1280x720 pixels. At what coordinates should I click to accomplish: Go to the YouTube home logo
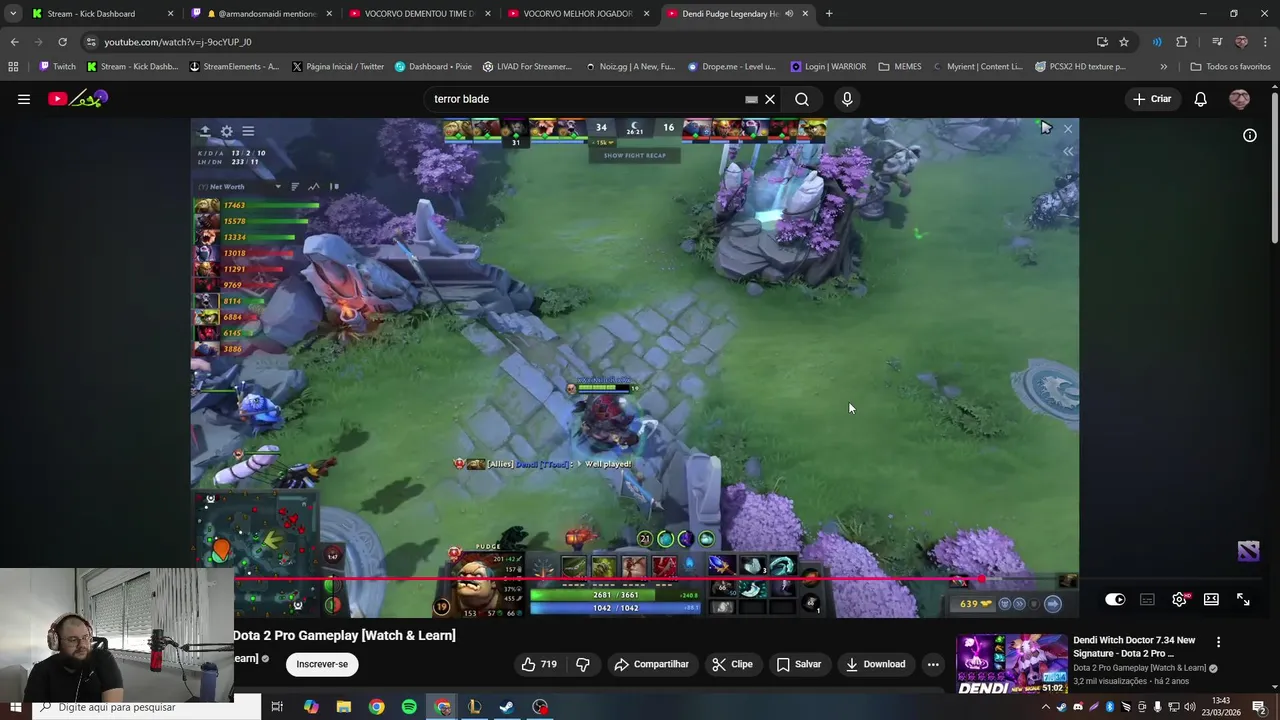(x=77, y=98)
